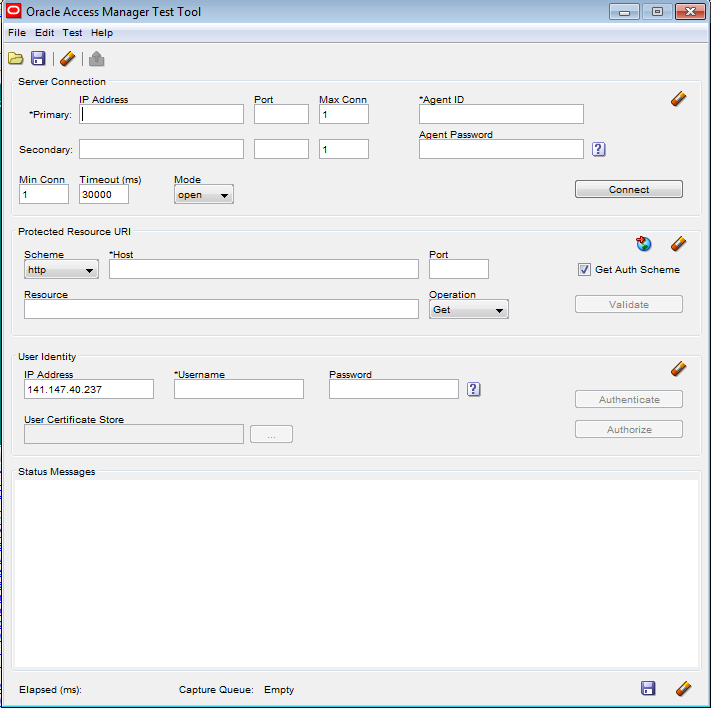Open the Edit menu

(44, 33)
